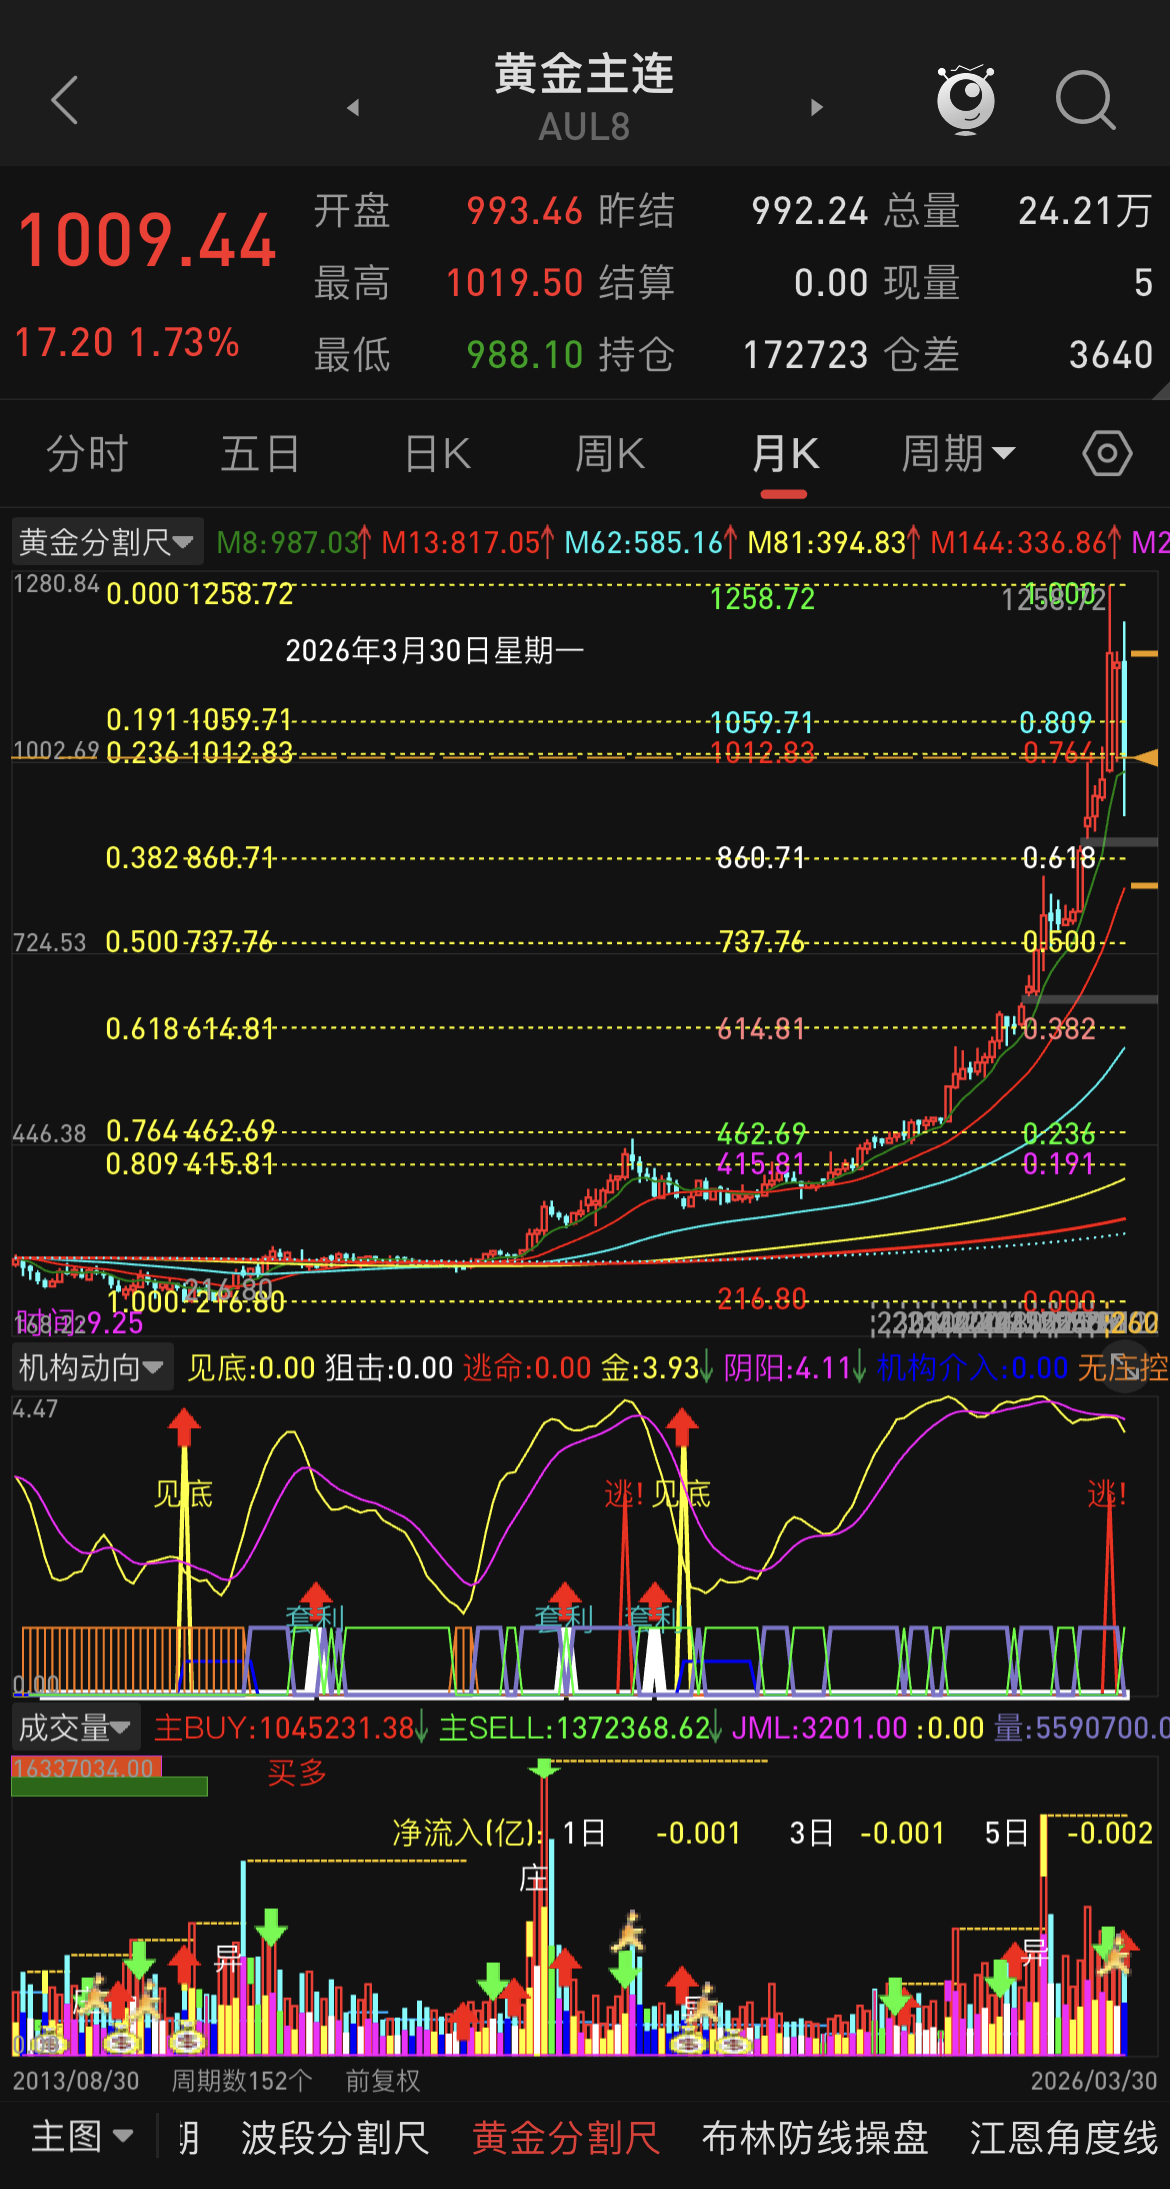Viewport: 1170px width, 2189px height.
Task: Tap the 0.500 737.76 Fibonacci level
Action: (x=189, y=942)
